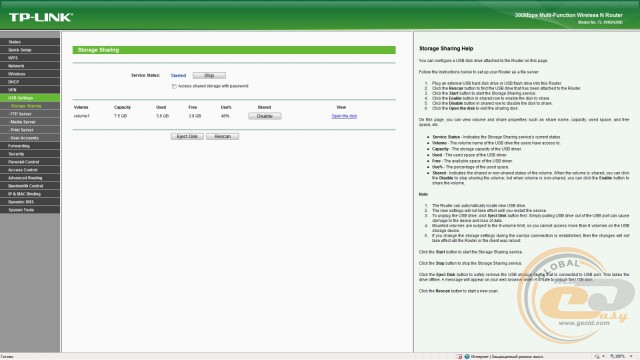Click the 'Started' service status text
Image resolution: width=640 pixels, height=360 pixels.
click(178, 76)
